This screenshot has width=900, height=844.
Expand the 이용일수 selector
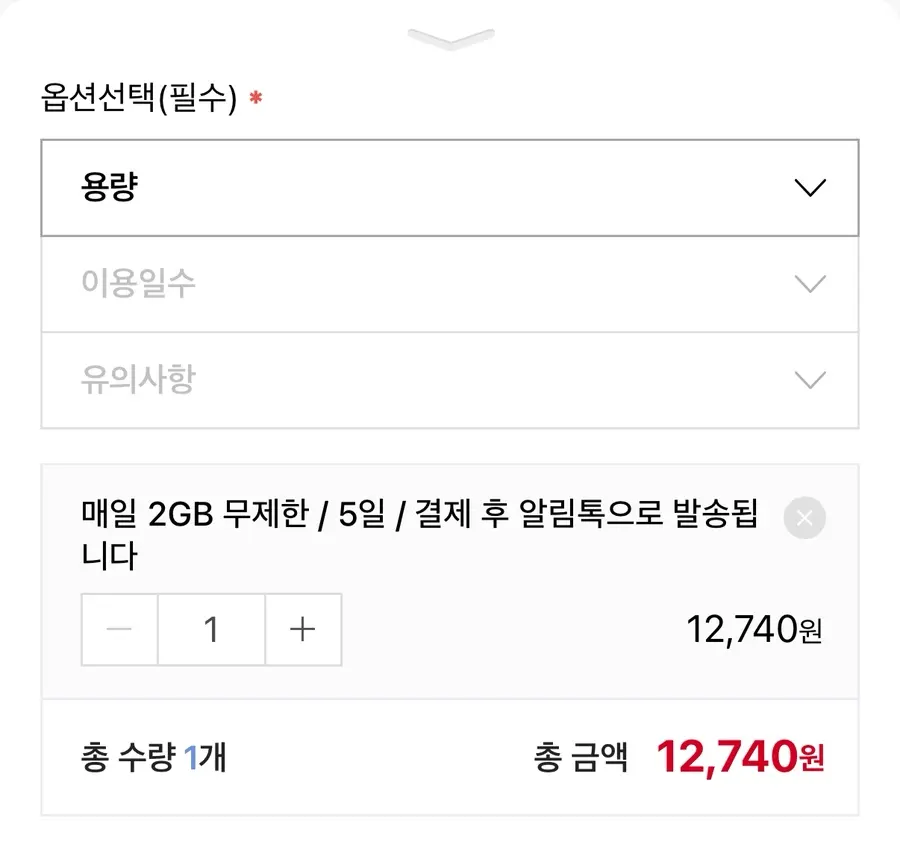(x=450, y=284)
